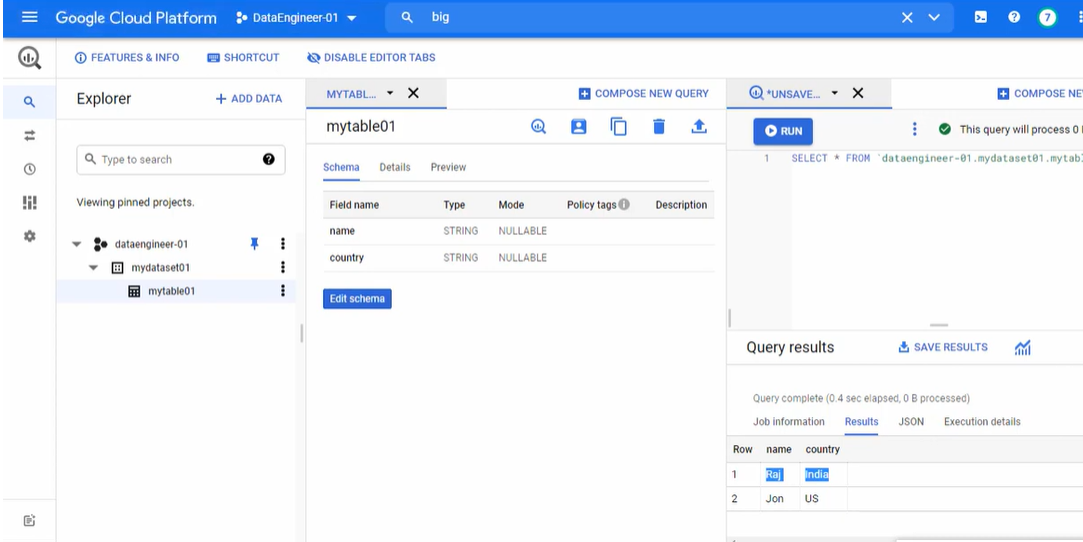
Task: Run the query with the RUN button
Action: click(783, 131)
